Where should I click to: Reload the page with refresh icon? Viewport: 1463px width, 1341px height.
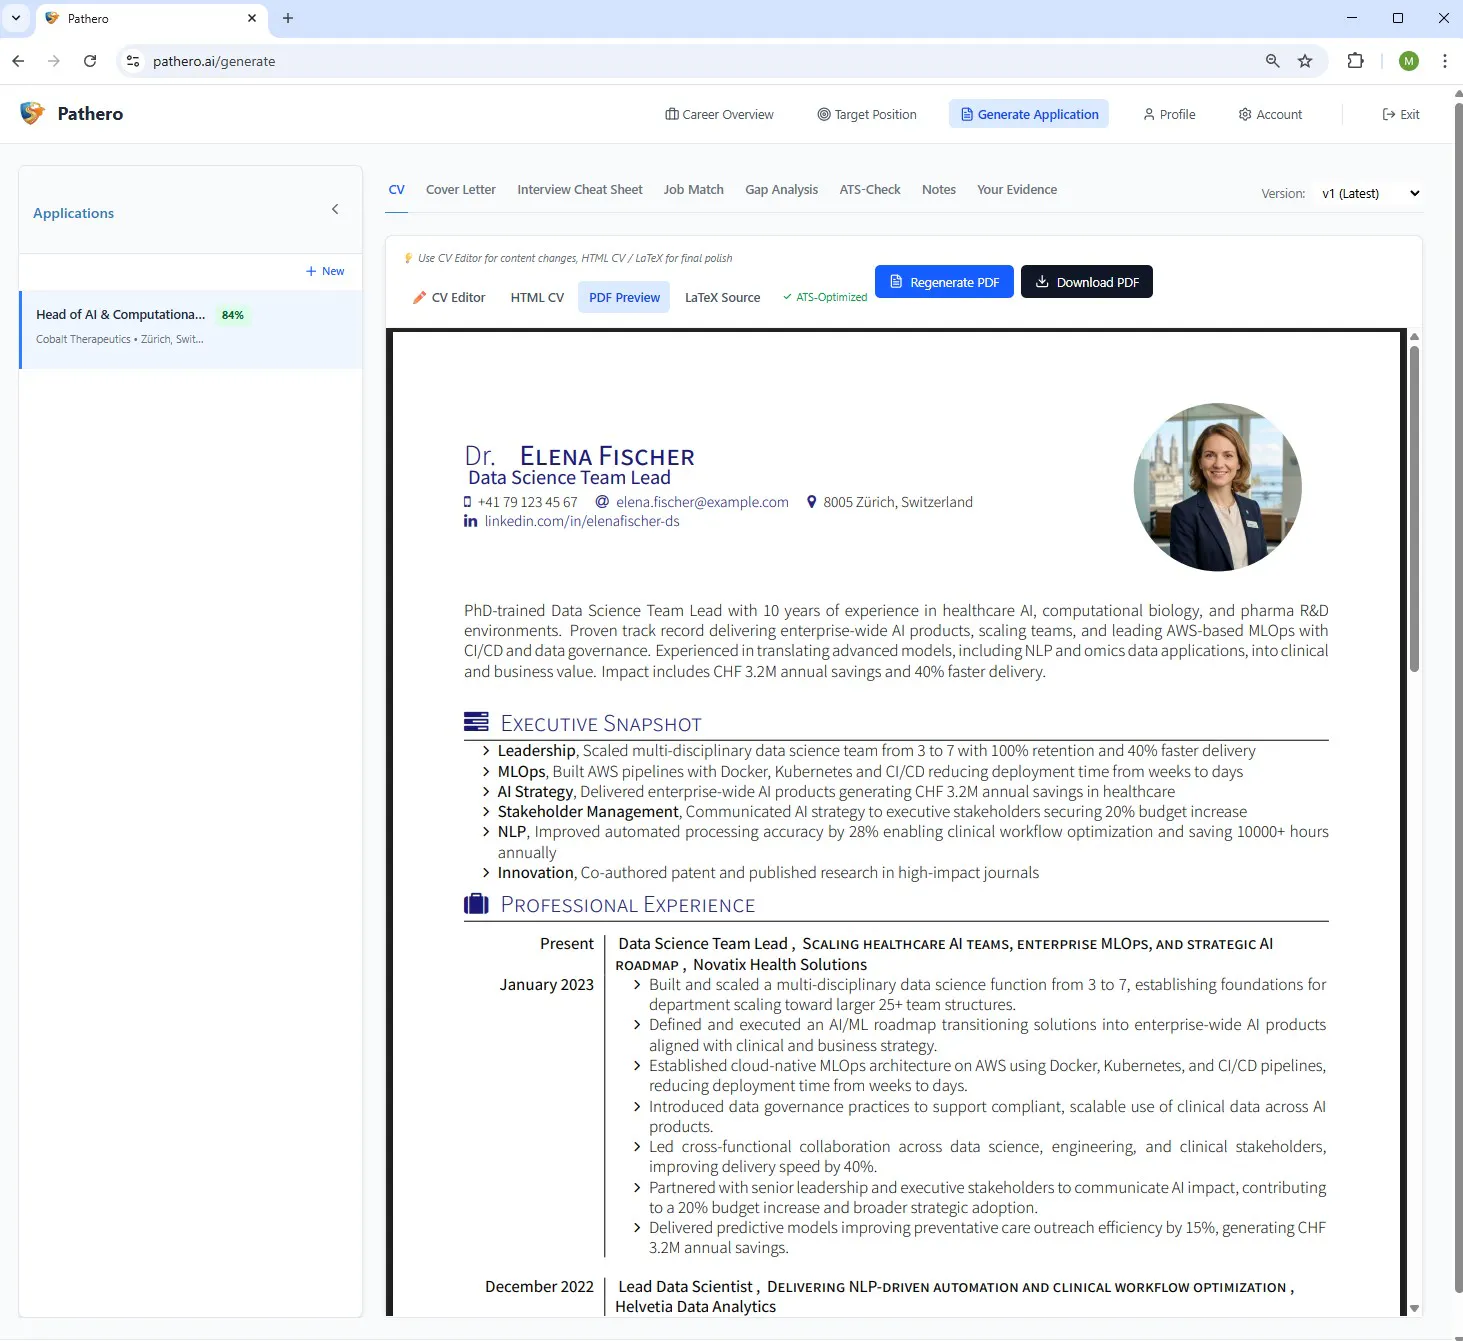tap(90, 61)
